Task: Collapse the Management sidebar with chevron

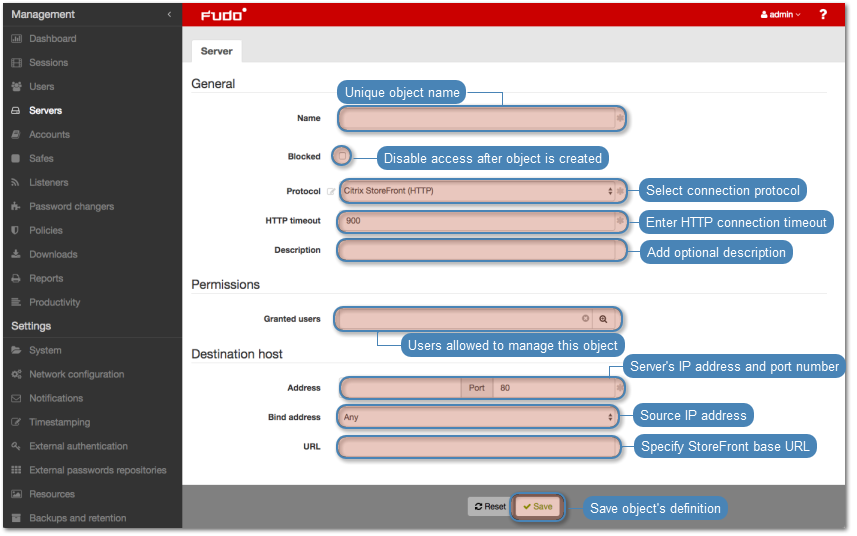Action: [169, 15]
